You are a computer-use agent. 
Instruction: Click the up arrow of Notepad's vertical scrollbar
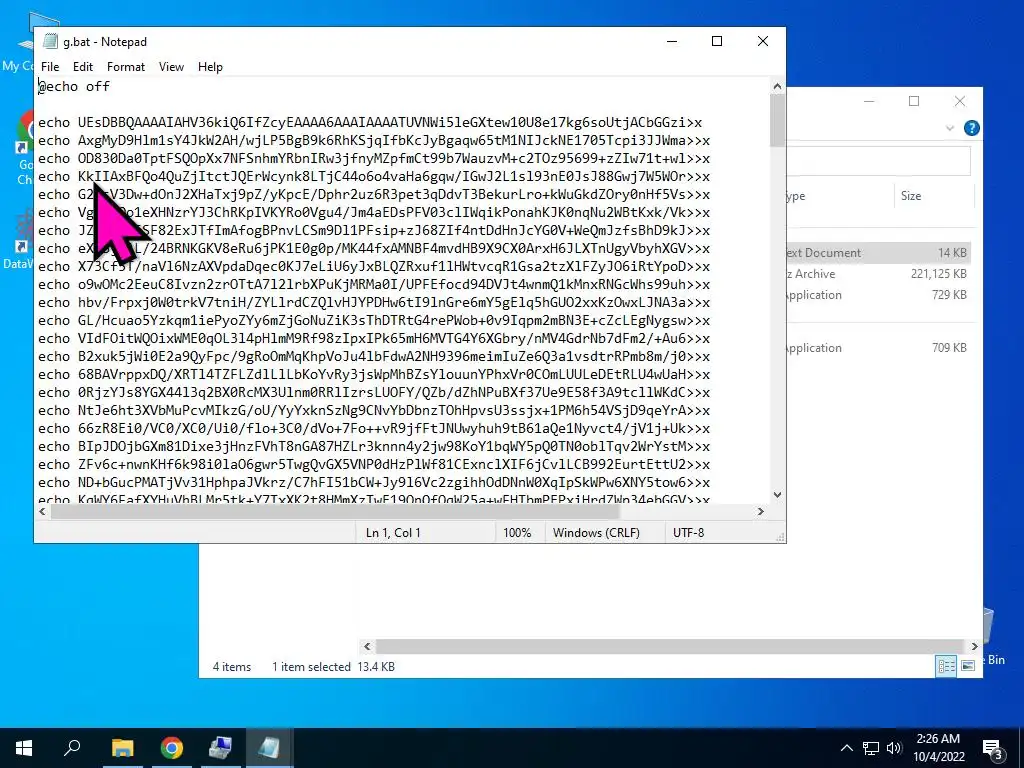777,86
